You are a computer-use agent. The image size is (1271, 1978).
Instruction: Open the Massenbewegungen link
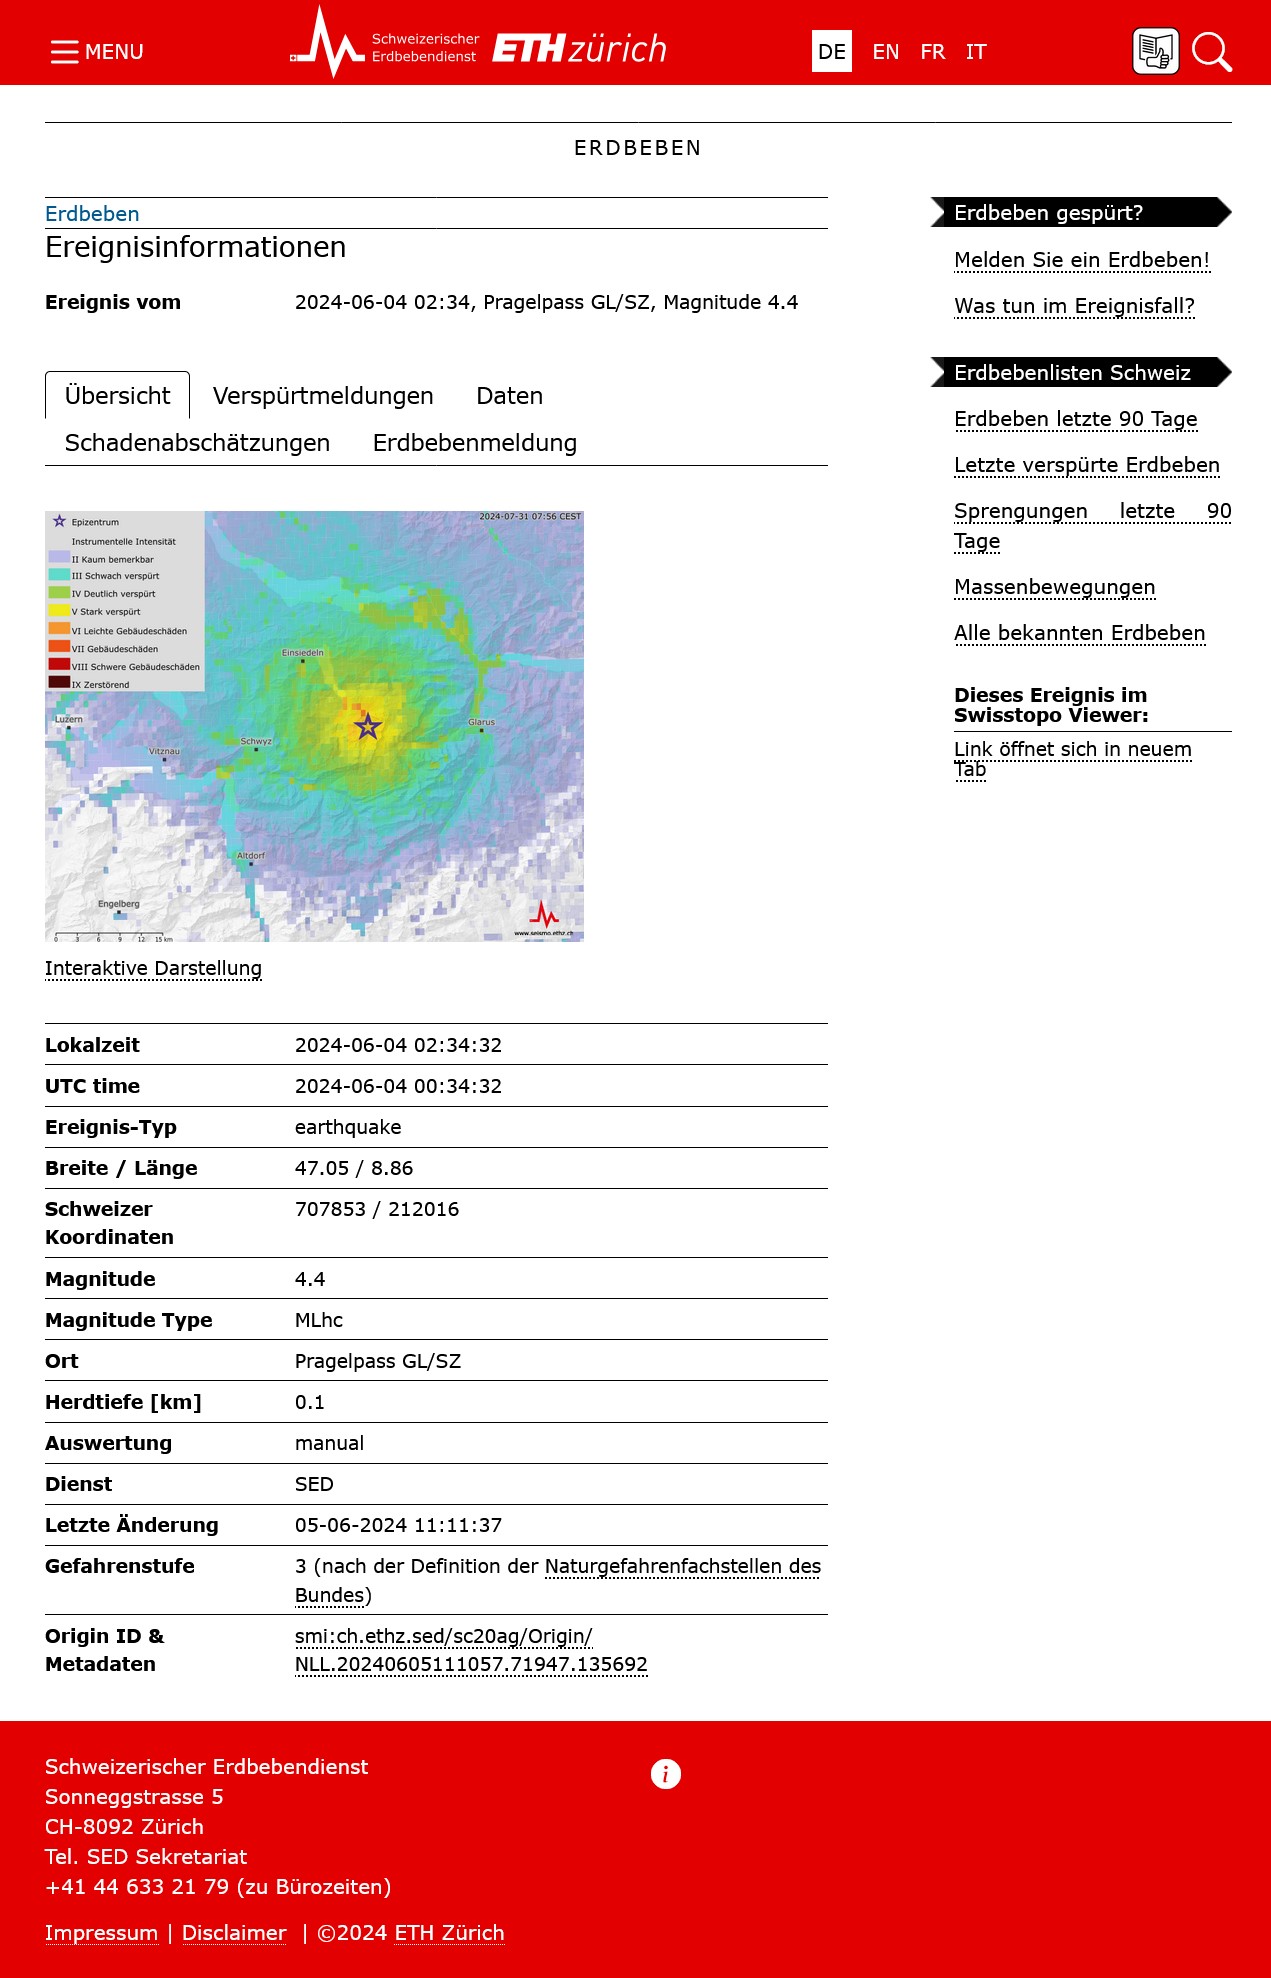click(1055, 587)
